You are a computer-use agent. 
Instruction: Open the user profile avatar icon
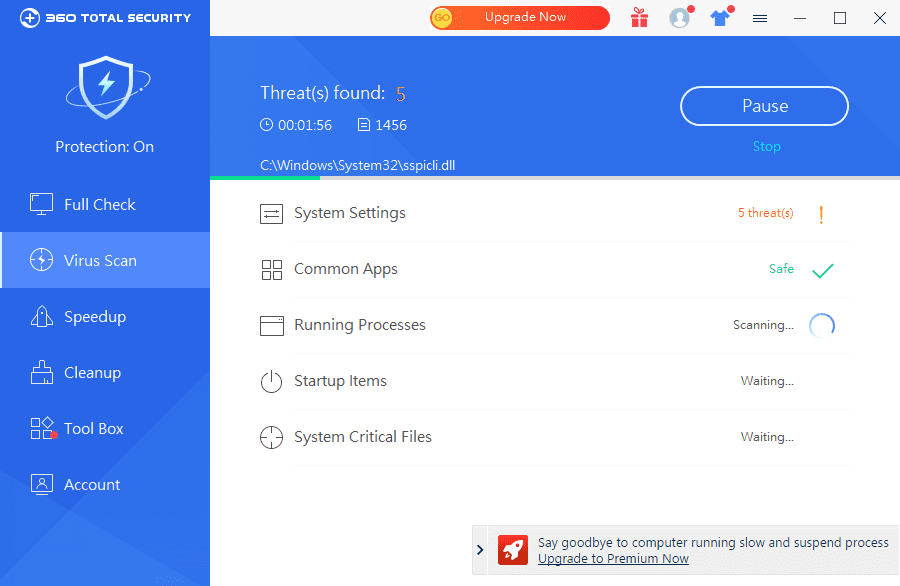click(680, 18)
